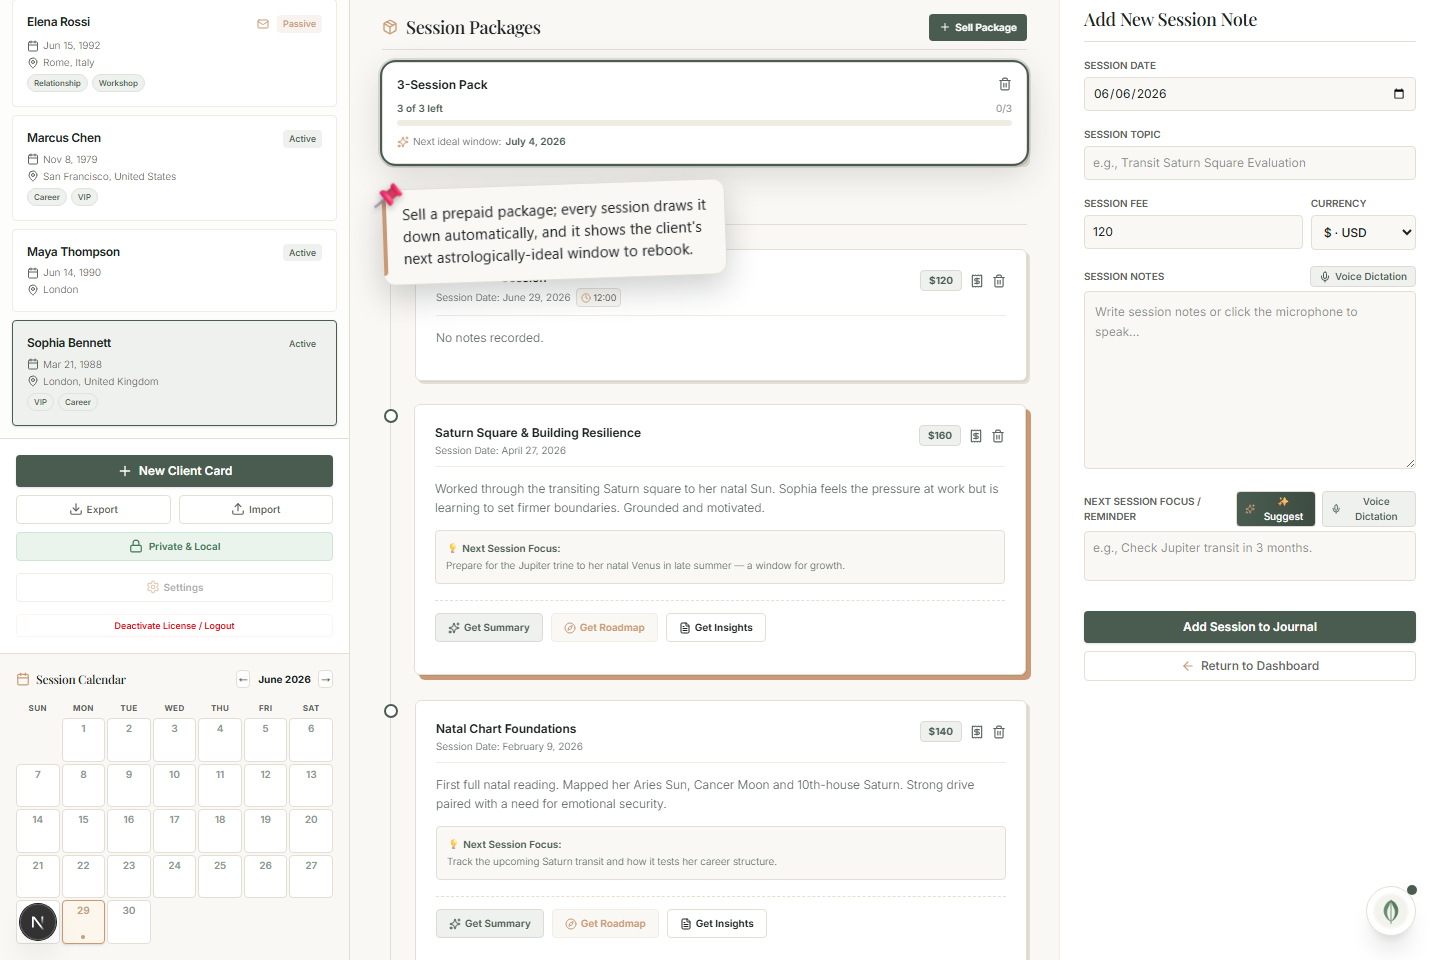
Task: Click the Session Fee field
Action: (1193, 232)
